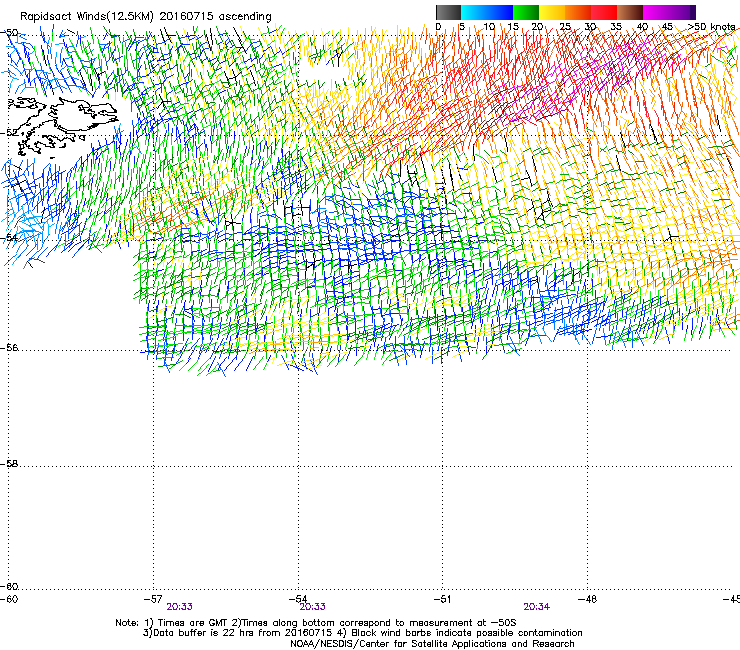
Task: Click the longitude label "-57"
Action: pos(153,599)
